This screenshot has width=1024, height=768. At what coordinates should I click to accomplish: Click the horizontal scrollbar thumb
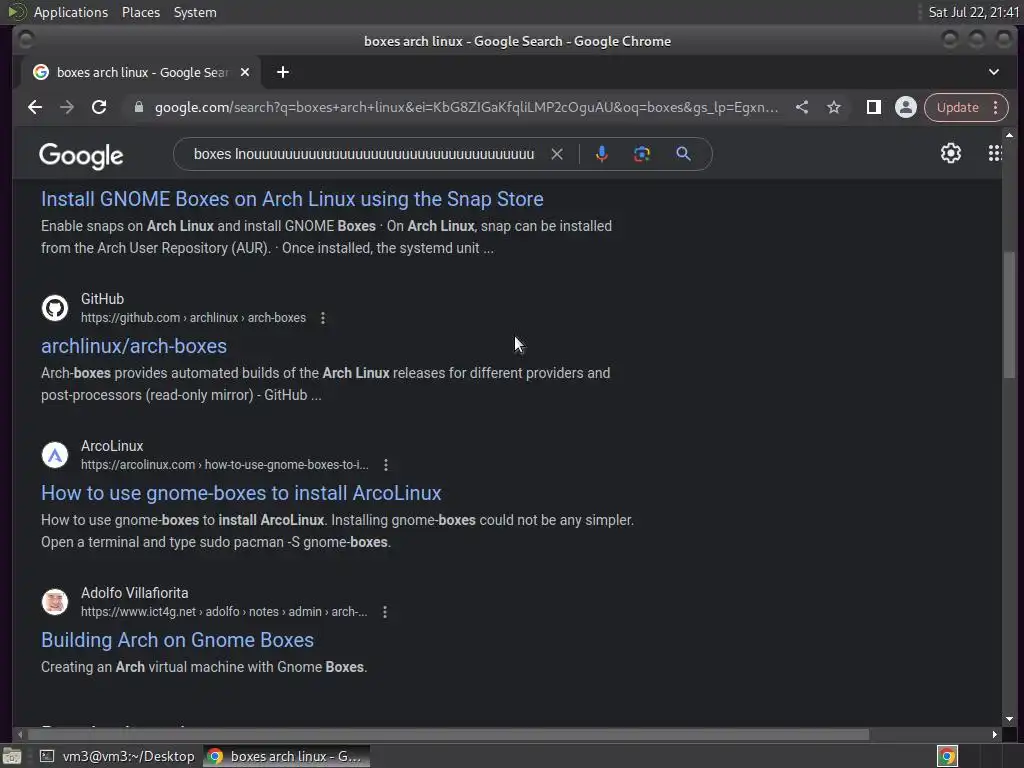(x=448, y=735)
